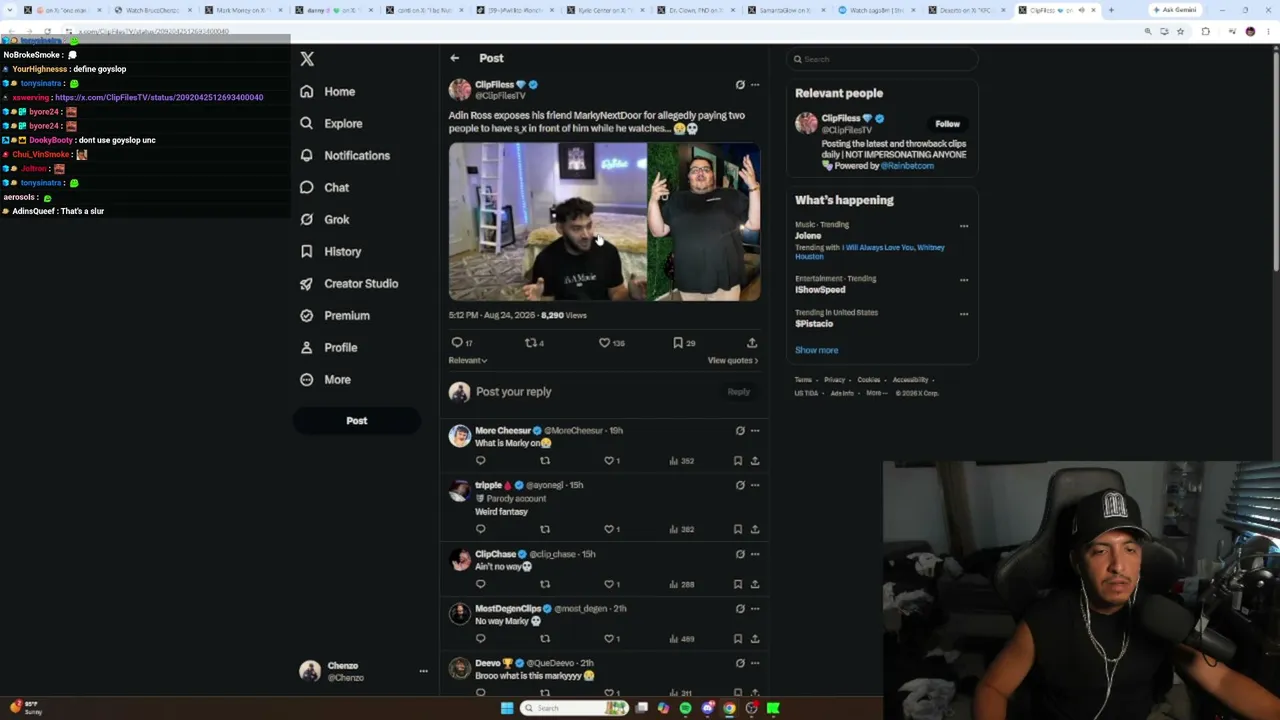Share the main ClipFiless post
Viewport: 1280px width, 720px height.
coord(752,343)
